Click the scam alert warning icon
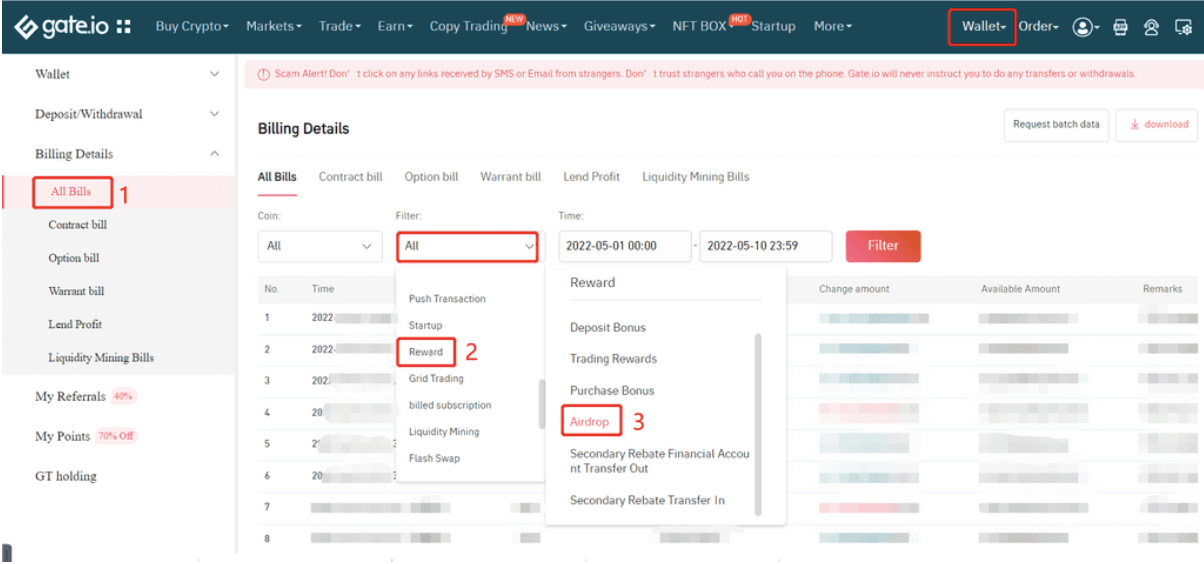The image size is (1204, 564). click(263, 75)
